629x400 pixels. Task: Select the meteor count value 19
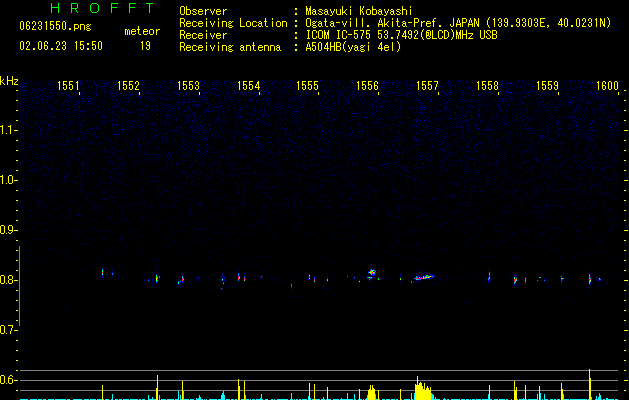point(145,46)
